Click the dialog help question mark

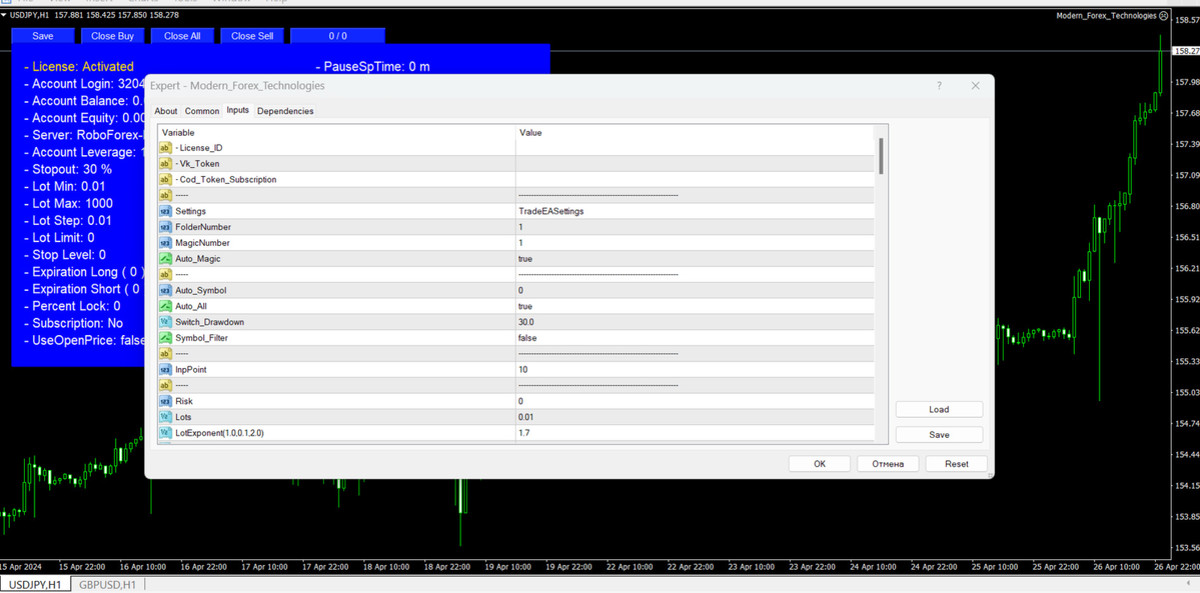pos(938,86)
